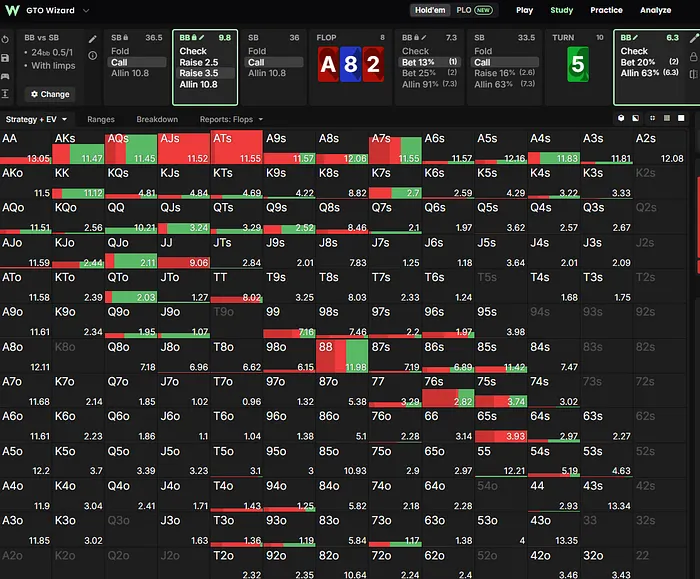Screen dimensions: 700x579
Task: Select Bet 20% in BB 6.3 card
Action: (650, 62)
